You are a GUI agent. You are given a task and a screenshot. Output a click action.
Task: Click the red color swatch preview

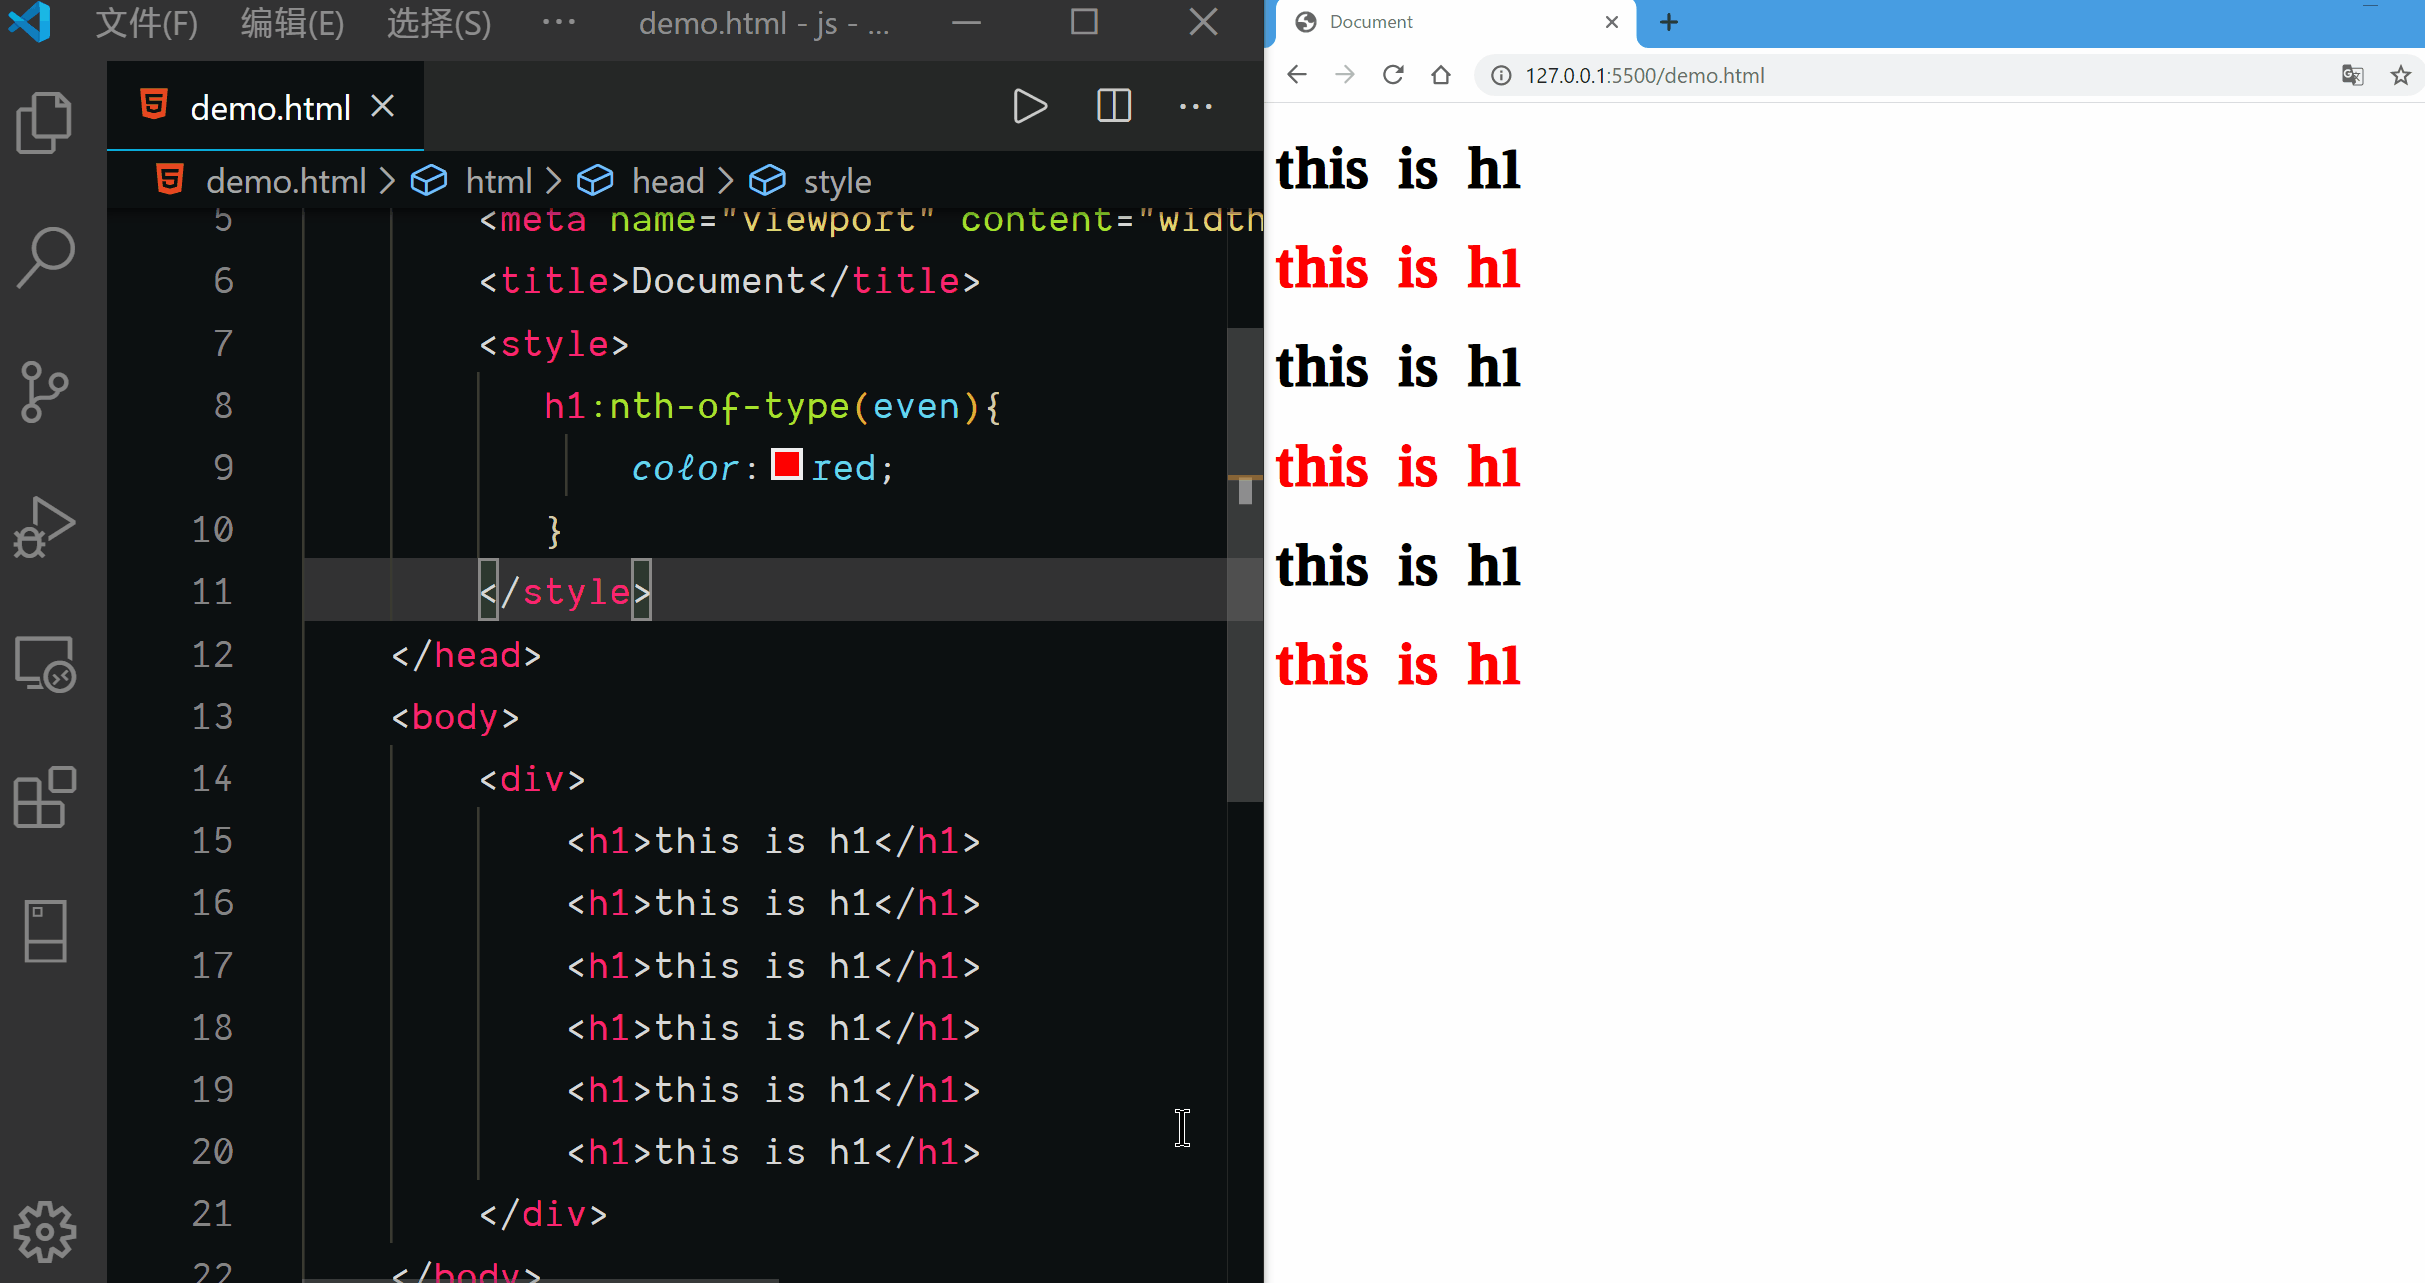(786, 465)
